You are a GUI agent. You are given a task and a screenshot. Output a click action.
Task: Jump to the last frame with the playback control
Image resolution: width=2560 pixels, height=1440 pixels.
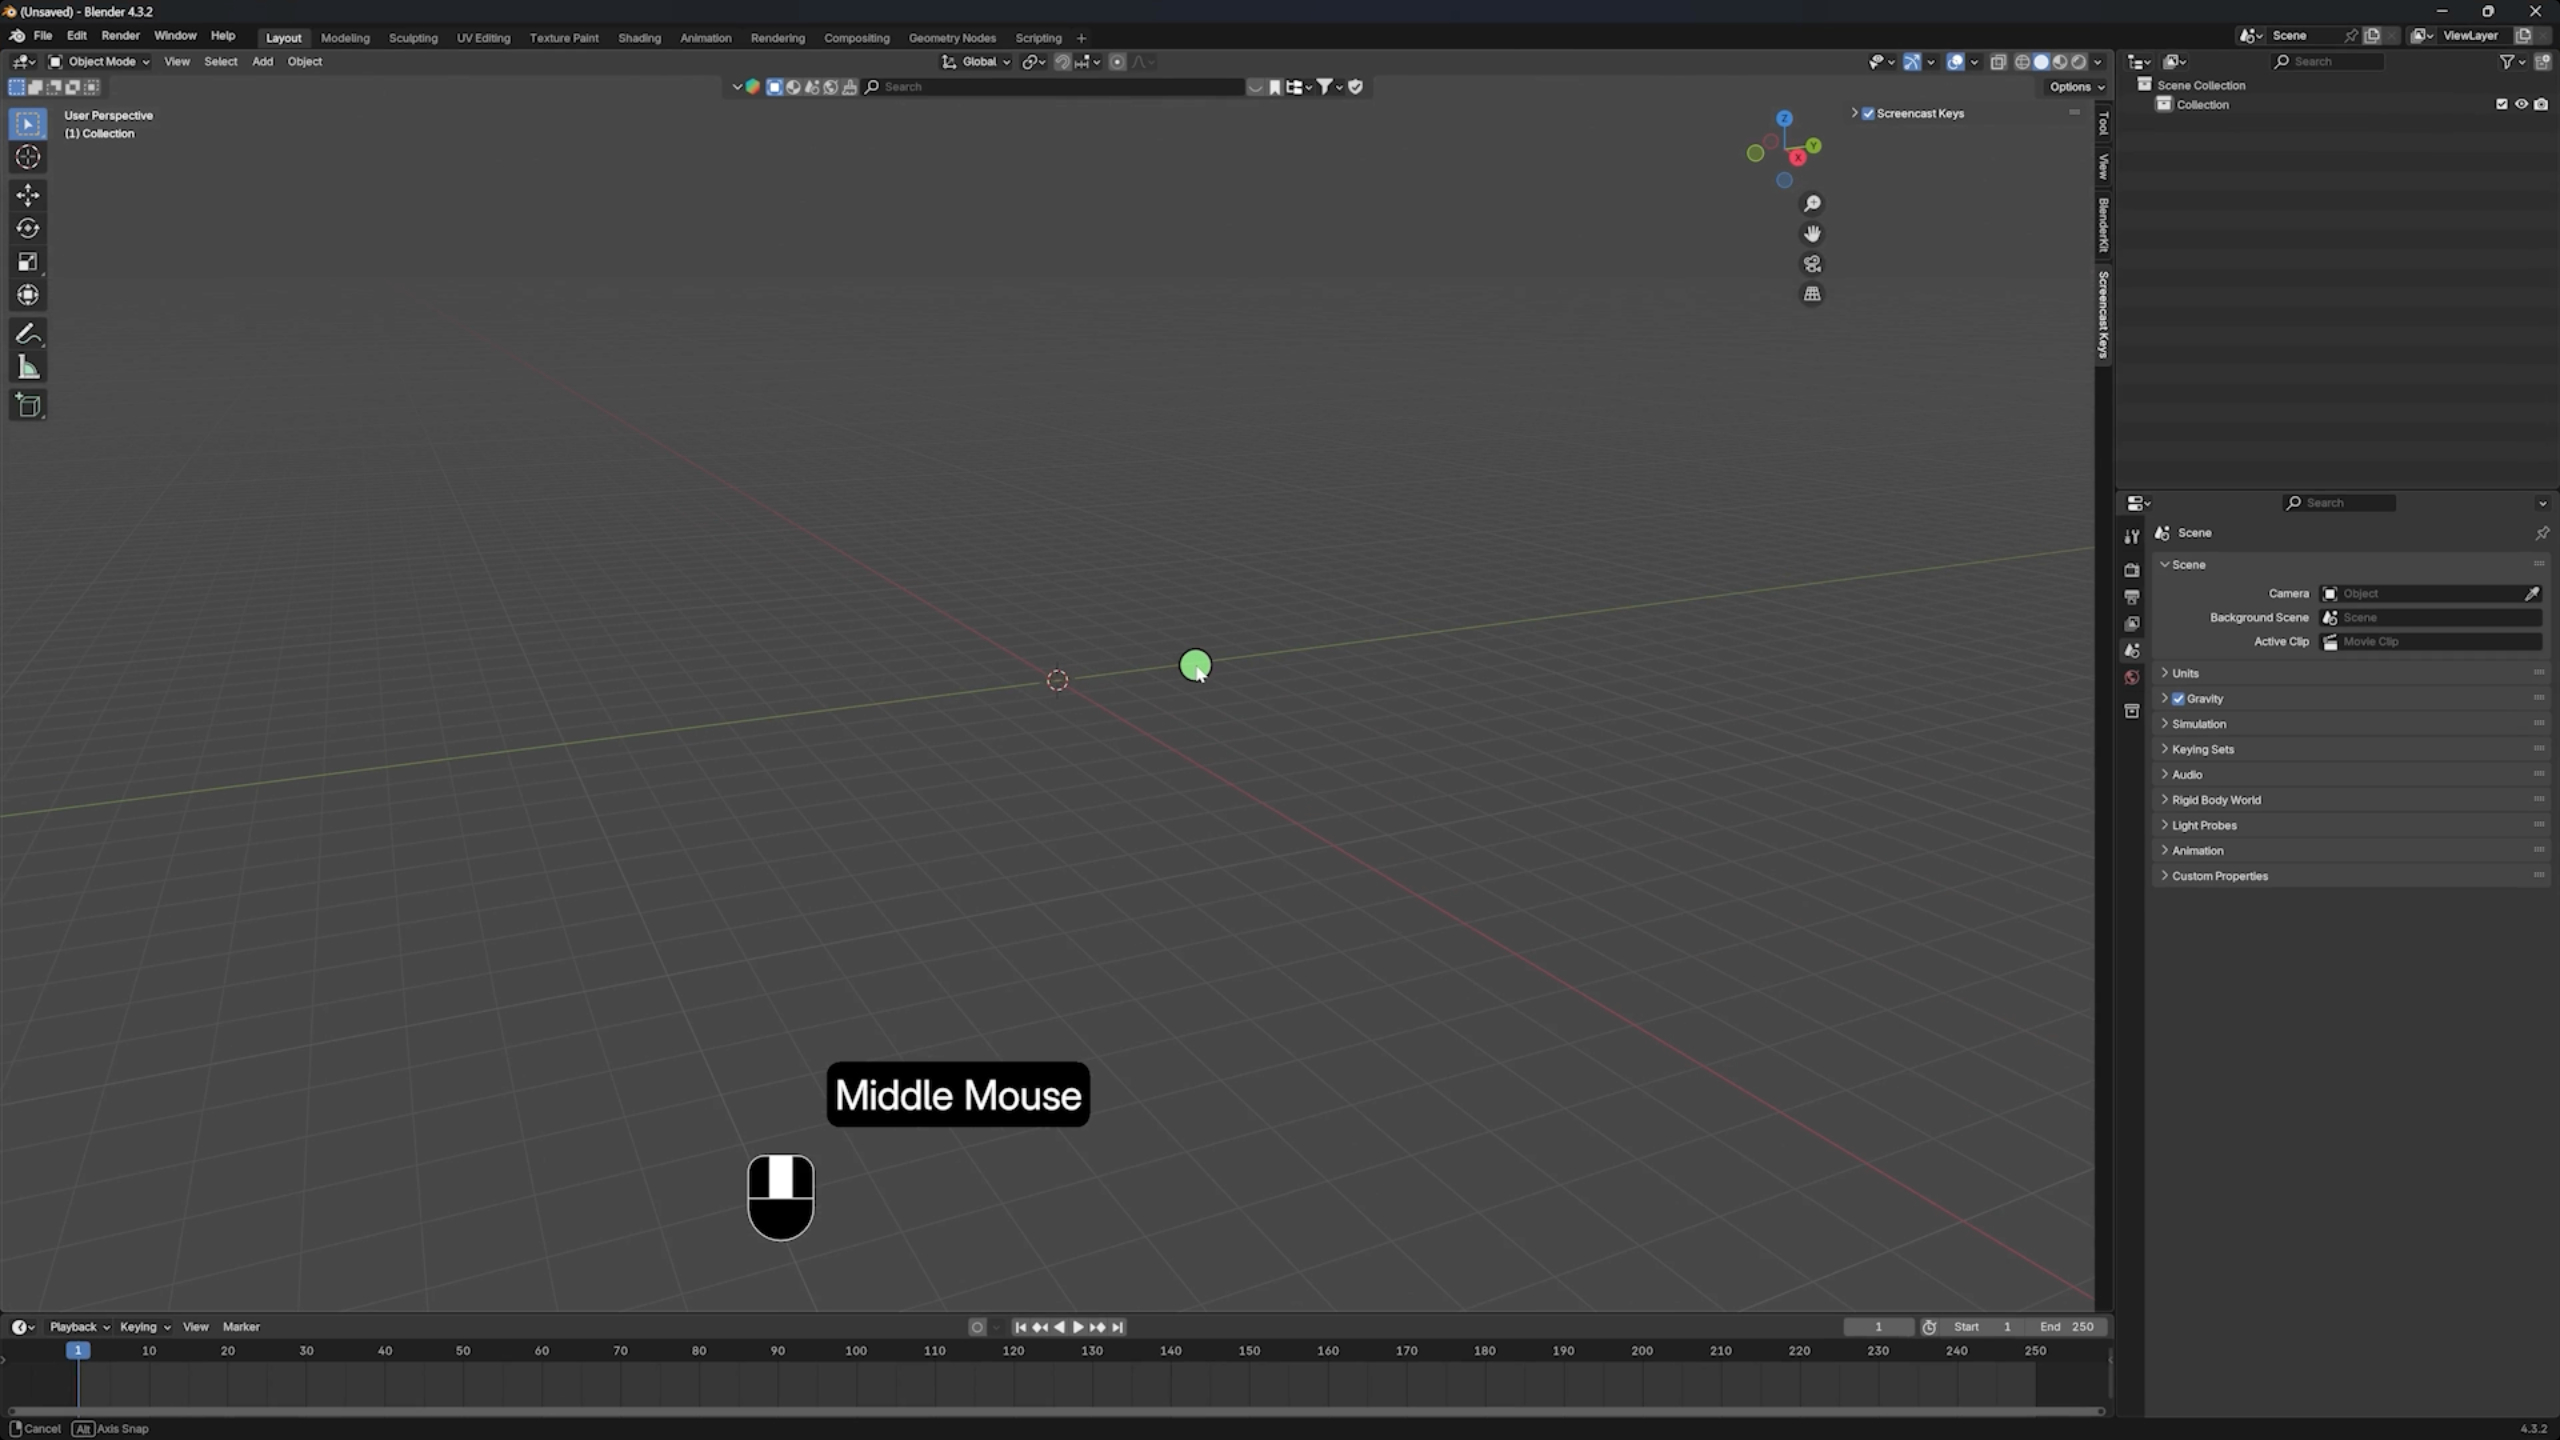tap(1118, 1327)
